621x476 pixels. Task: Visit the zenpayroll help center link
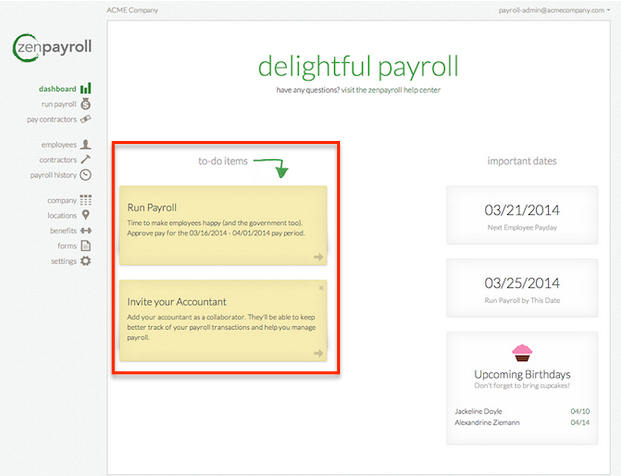tap(391, 90)
